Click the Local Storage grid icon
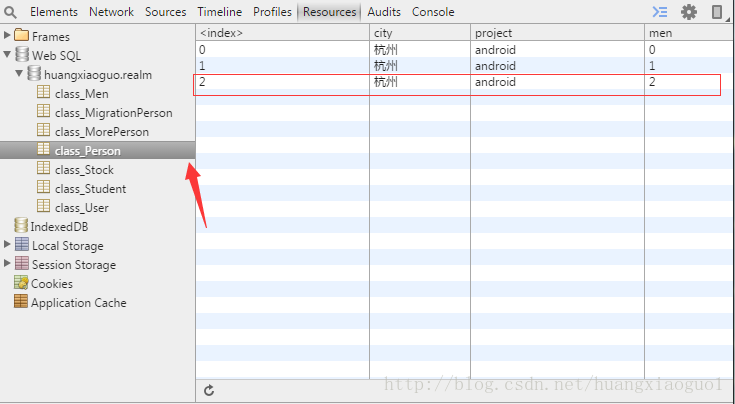The width and height of the screenshot is (735, 404). tap(22, 244)
